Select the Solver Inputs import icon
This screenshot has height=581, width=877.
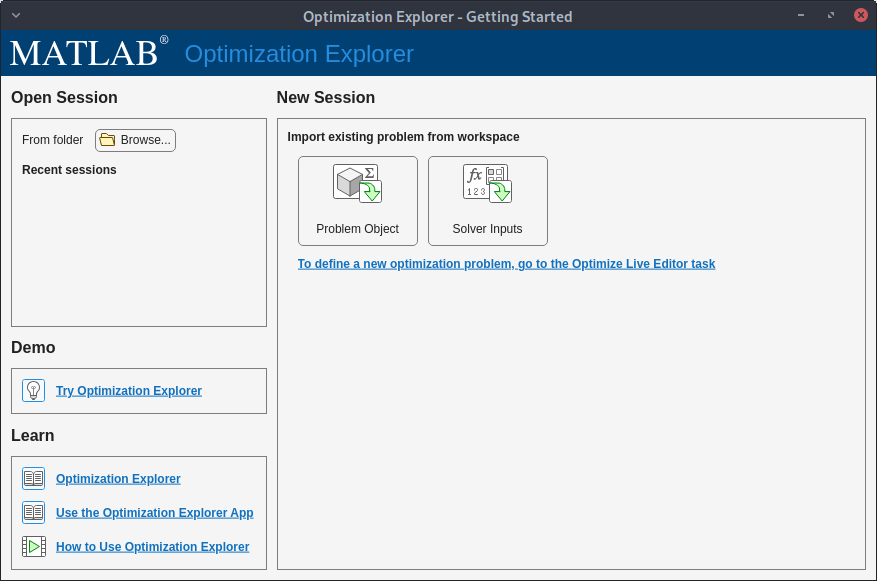pos(487,182)
